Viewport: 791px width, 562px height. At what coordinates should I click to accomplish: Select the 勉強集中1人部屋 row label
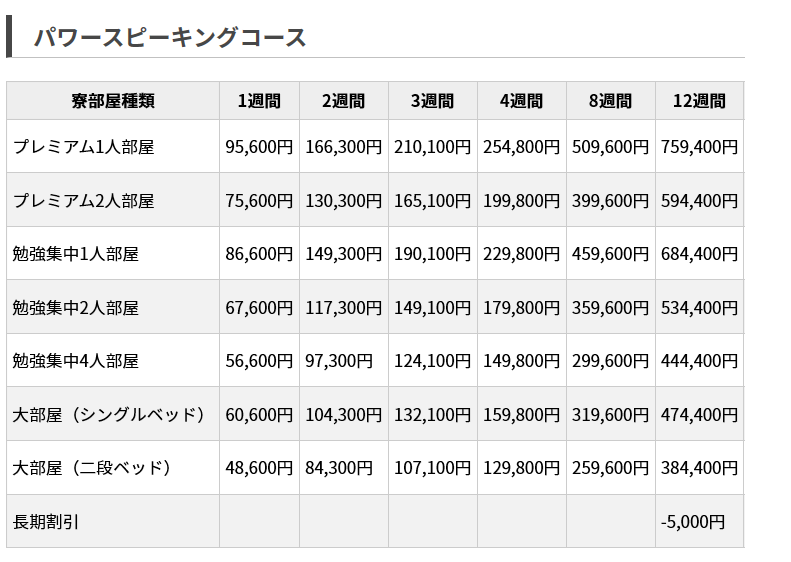point(76,254)
